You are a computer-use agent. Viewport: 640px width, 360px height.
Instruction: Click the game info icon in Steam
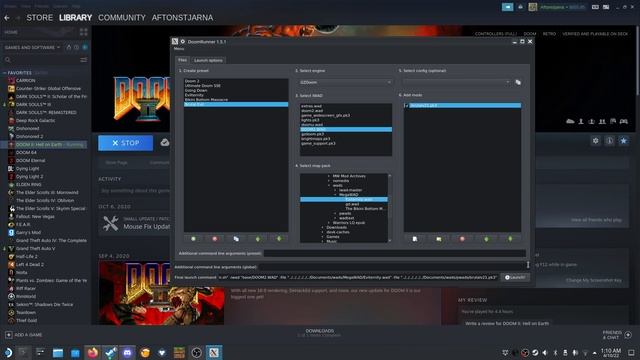(x=609, y=141)
